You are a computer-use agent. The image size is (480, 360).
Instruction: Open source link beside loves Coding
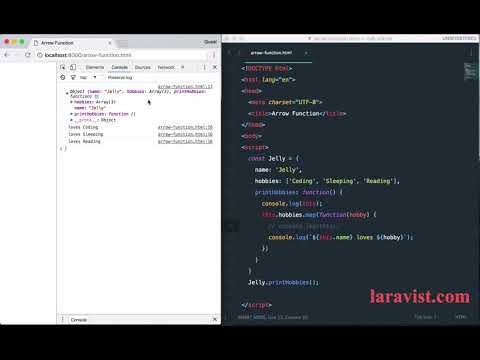(x=185, y=127)
